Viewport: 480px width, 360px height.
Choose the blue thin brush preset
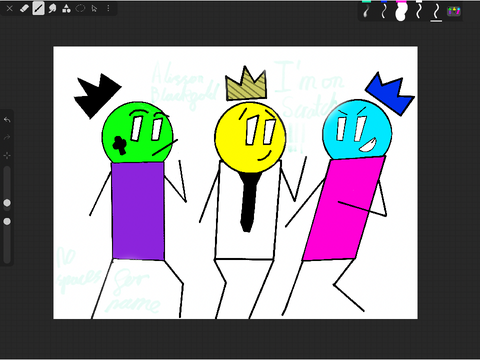[x=384, y=12]
